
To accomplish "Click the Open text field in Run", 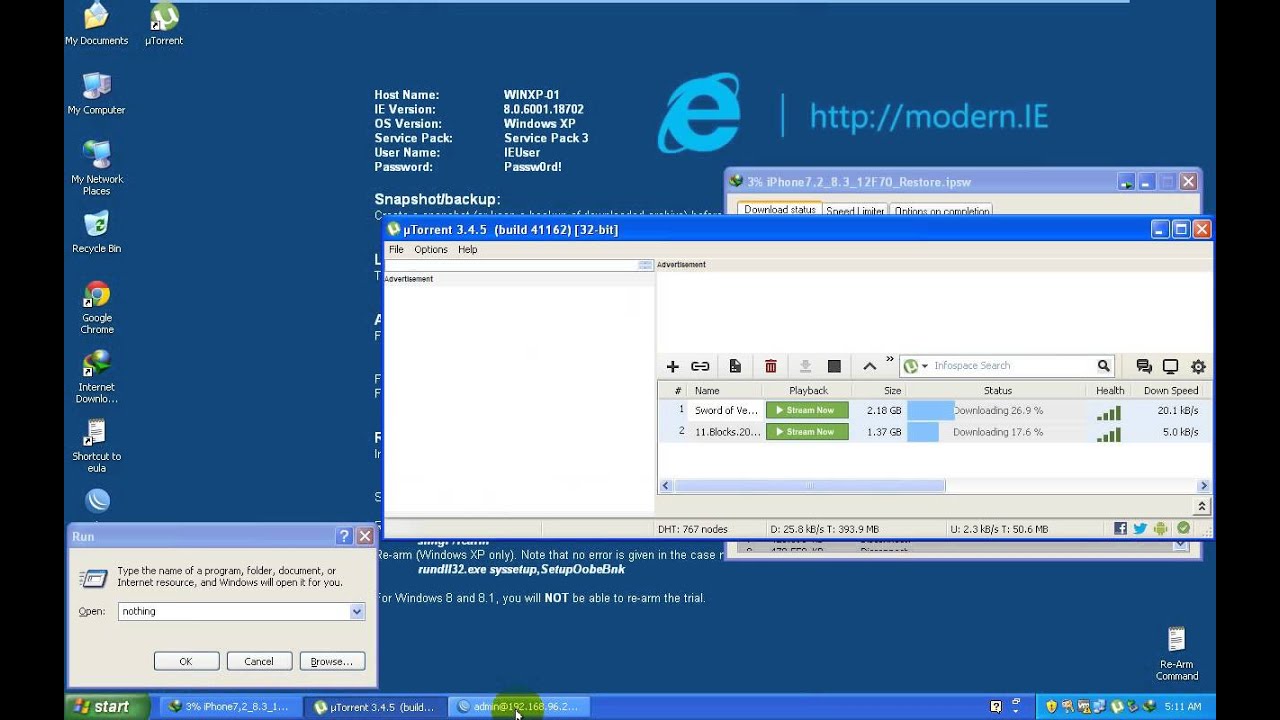I will point(233,611).
